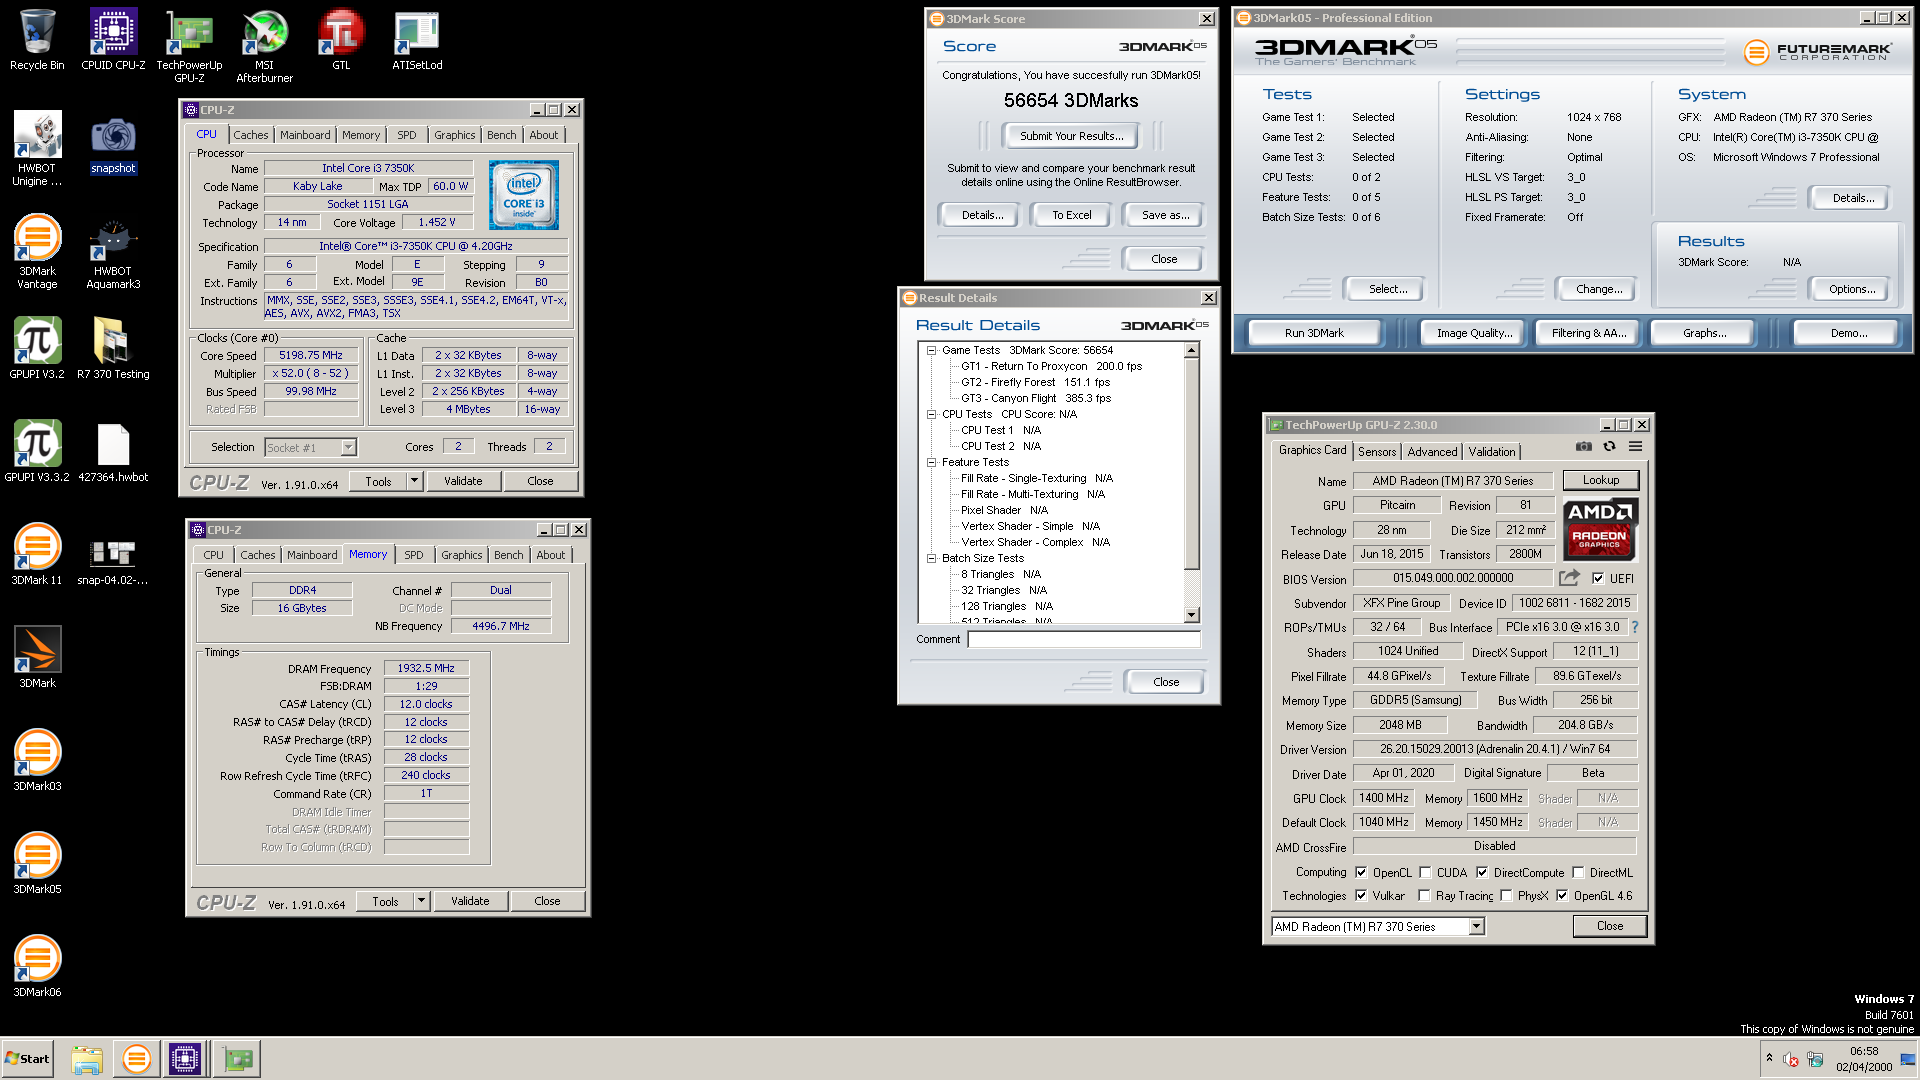Open the Recycle Bin desktop icon
This screenshot has width=1920, height=1080.
pos(37,40)
